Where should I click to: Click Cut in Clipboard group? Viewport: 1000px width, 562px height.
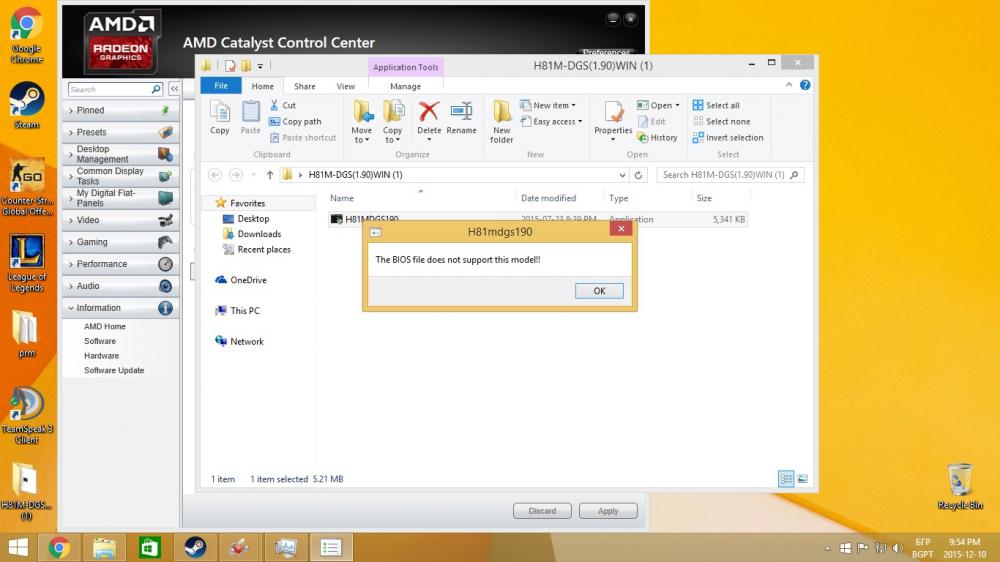pyautogui.click(x=283, y=105)
